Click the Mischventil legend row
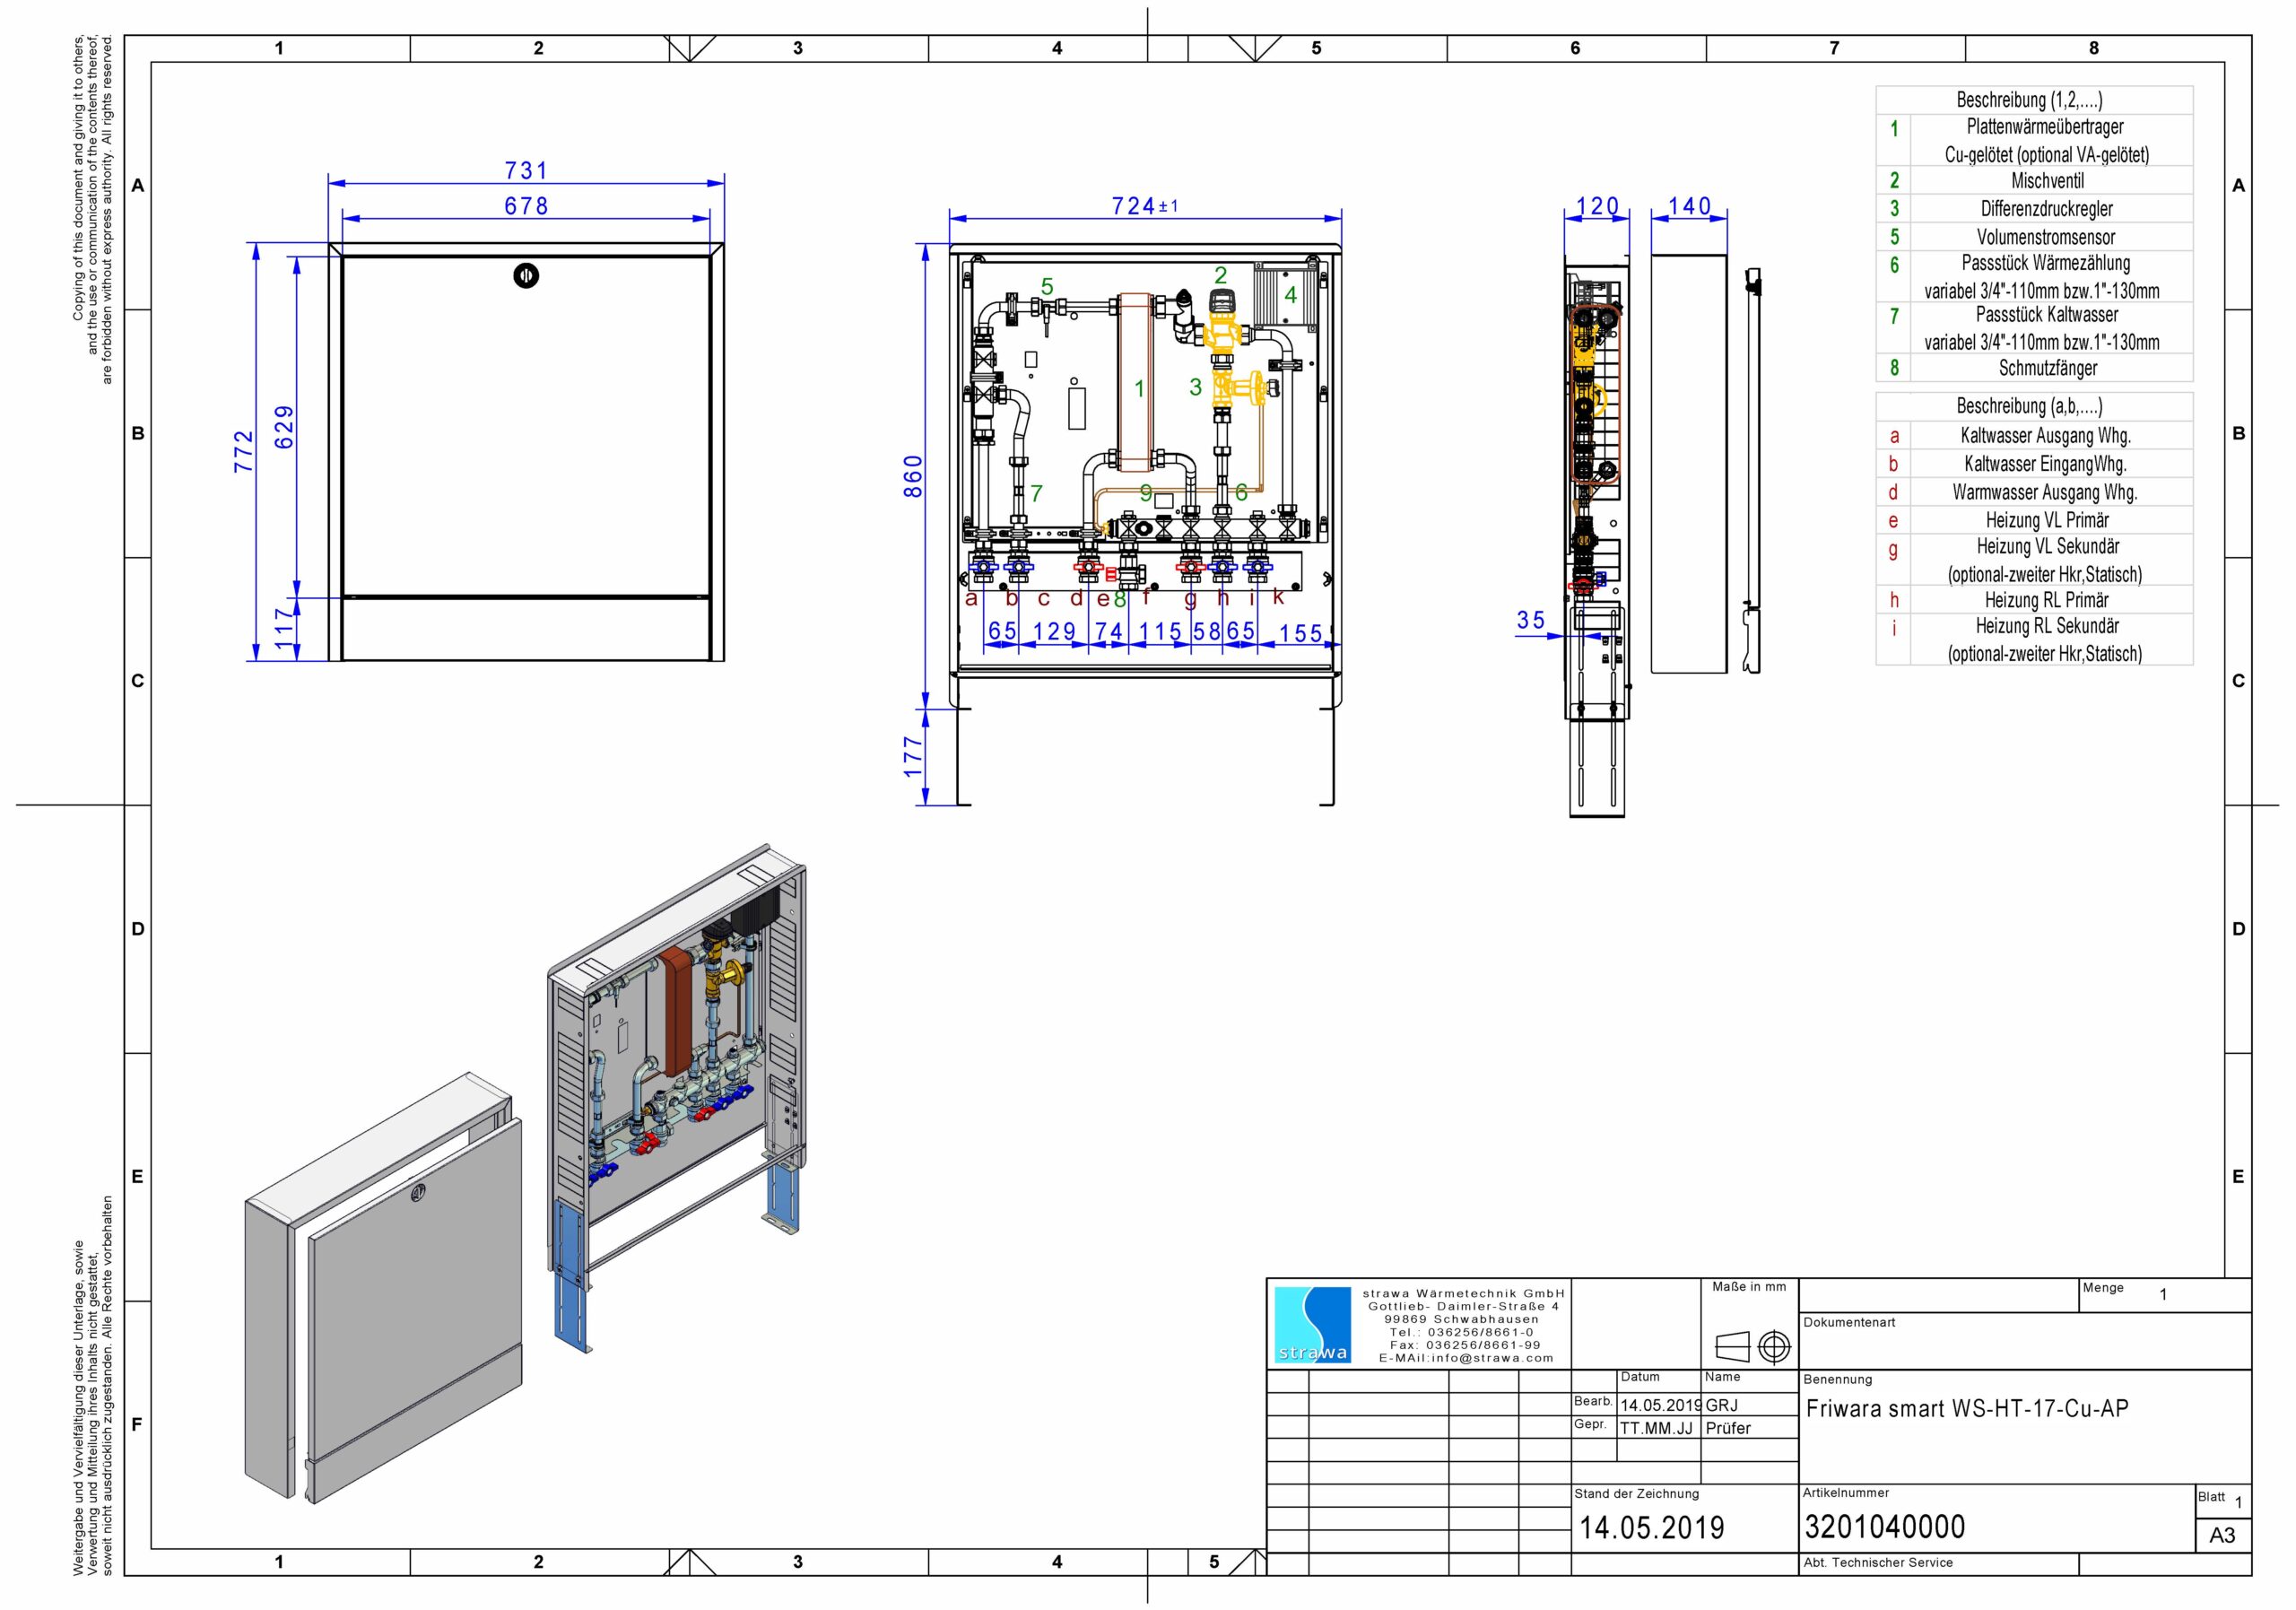 coord(2046,181)
